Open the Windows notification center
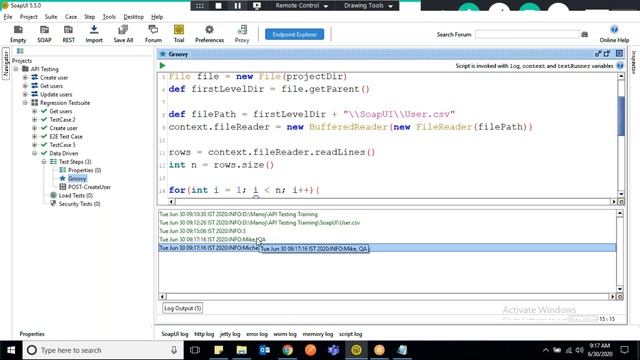Image resolution: width=640 pixels, height=360 pixels. [624, 350]
